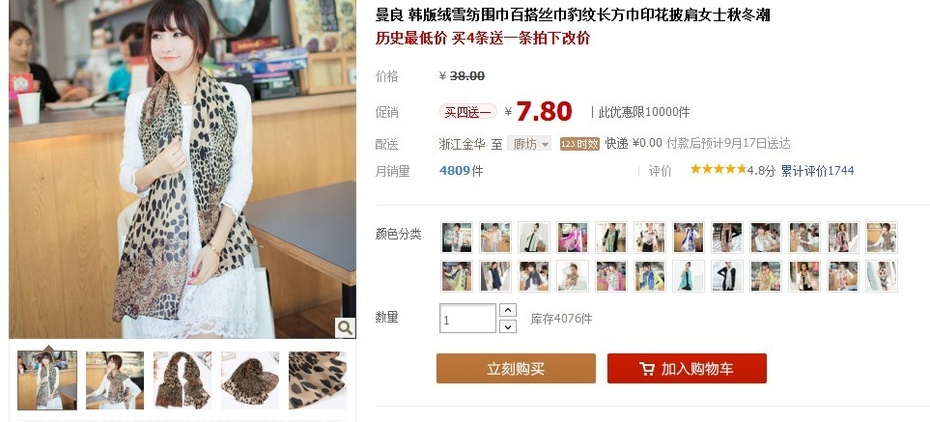Click the 立刻购买 buy now button
930x422 pixels.
pos(516,369)
